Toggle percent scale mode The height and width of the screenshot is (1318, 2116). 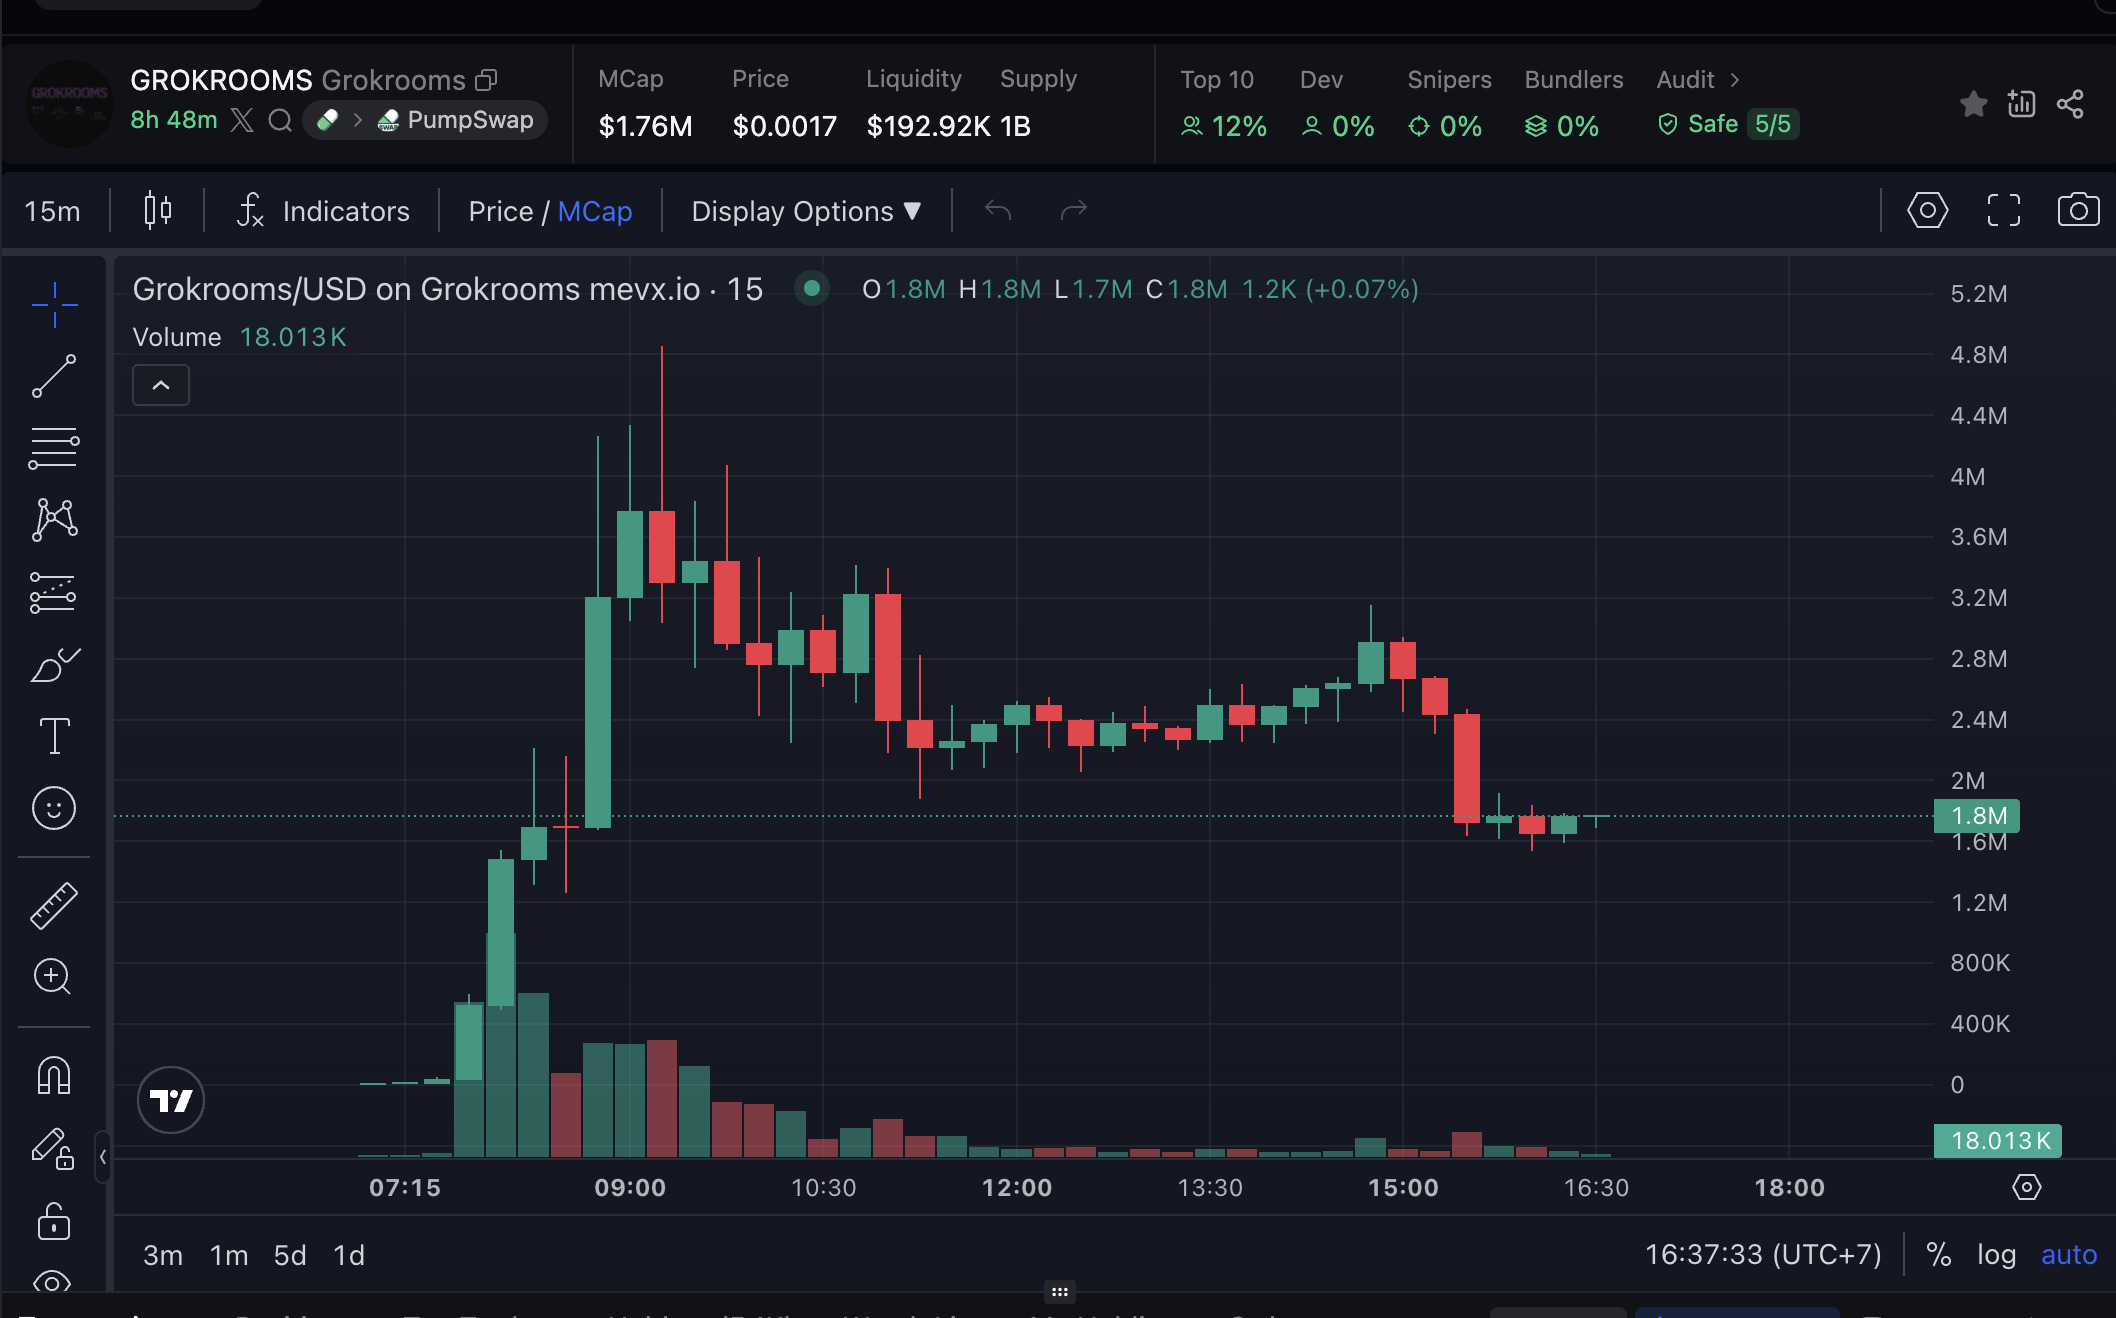tap(1938, 1255)
